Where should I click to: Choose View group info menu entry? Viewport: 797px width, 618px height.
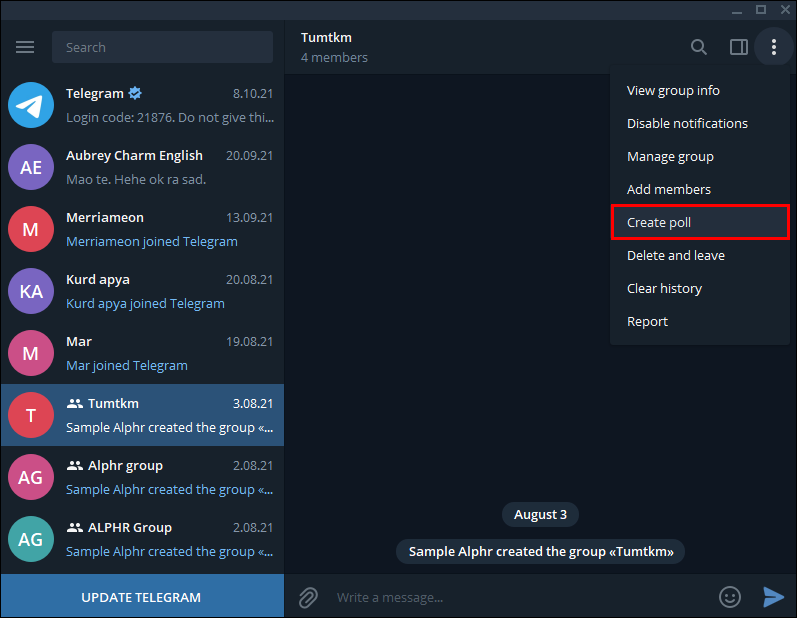click(700, 90)
